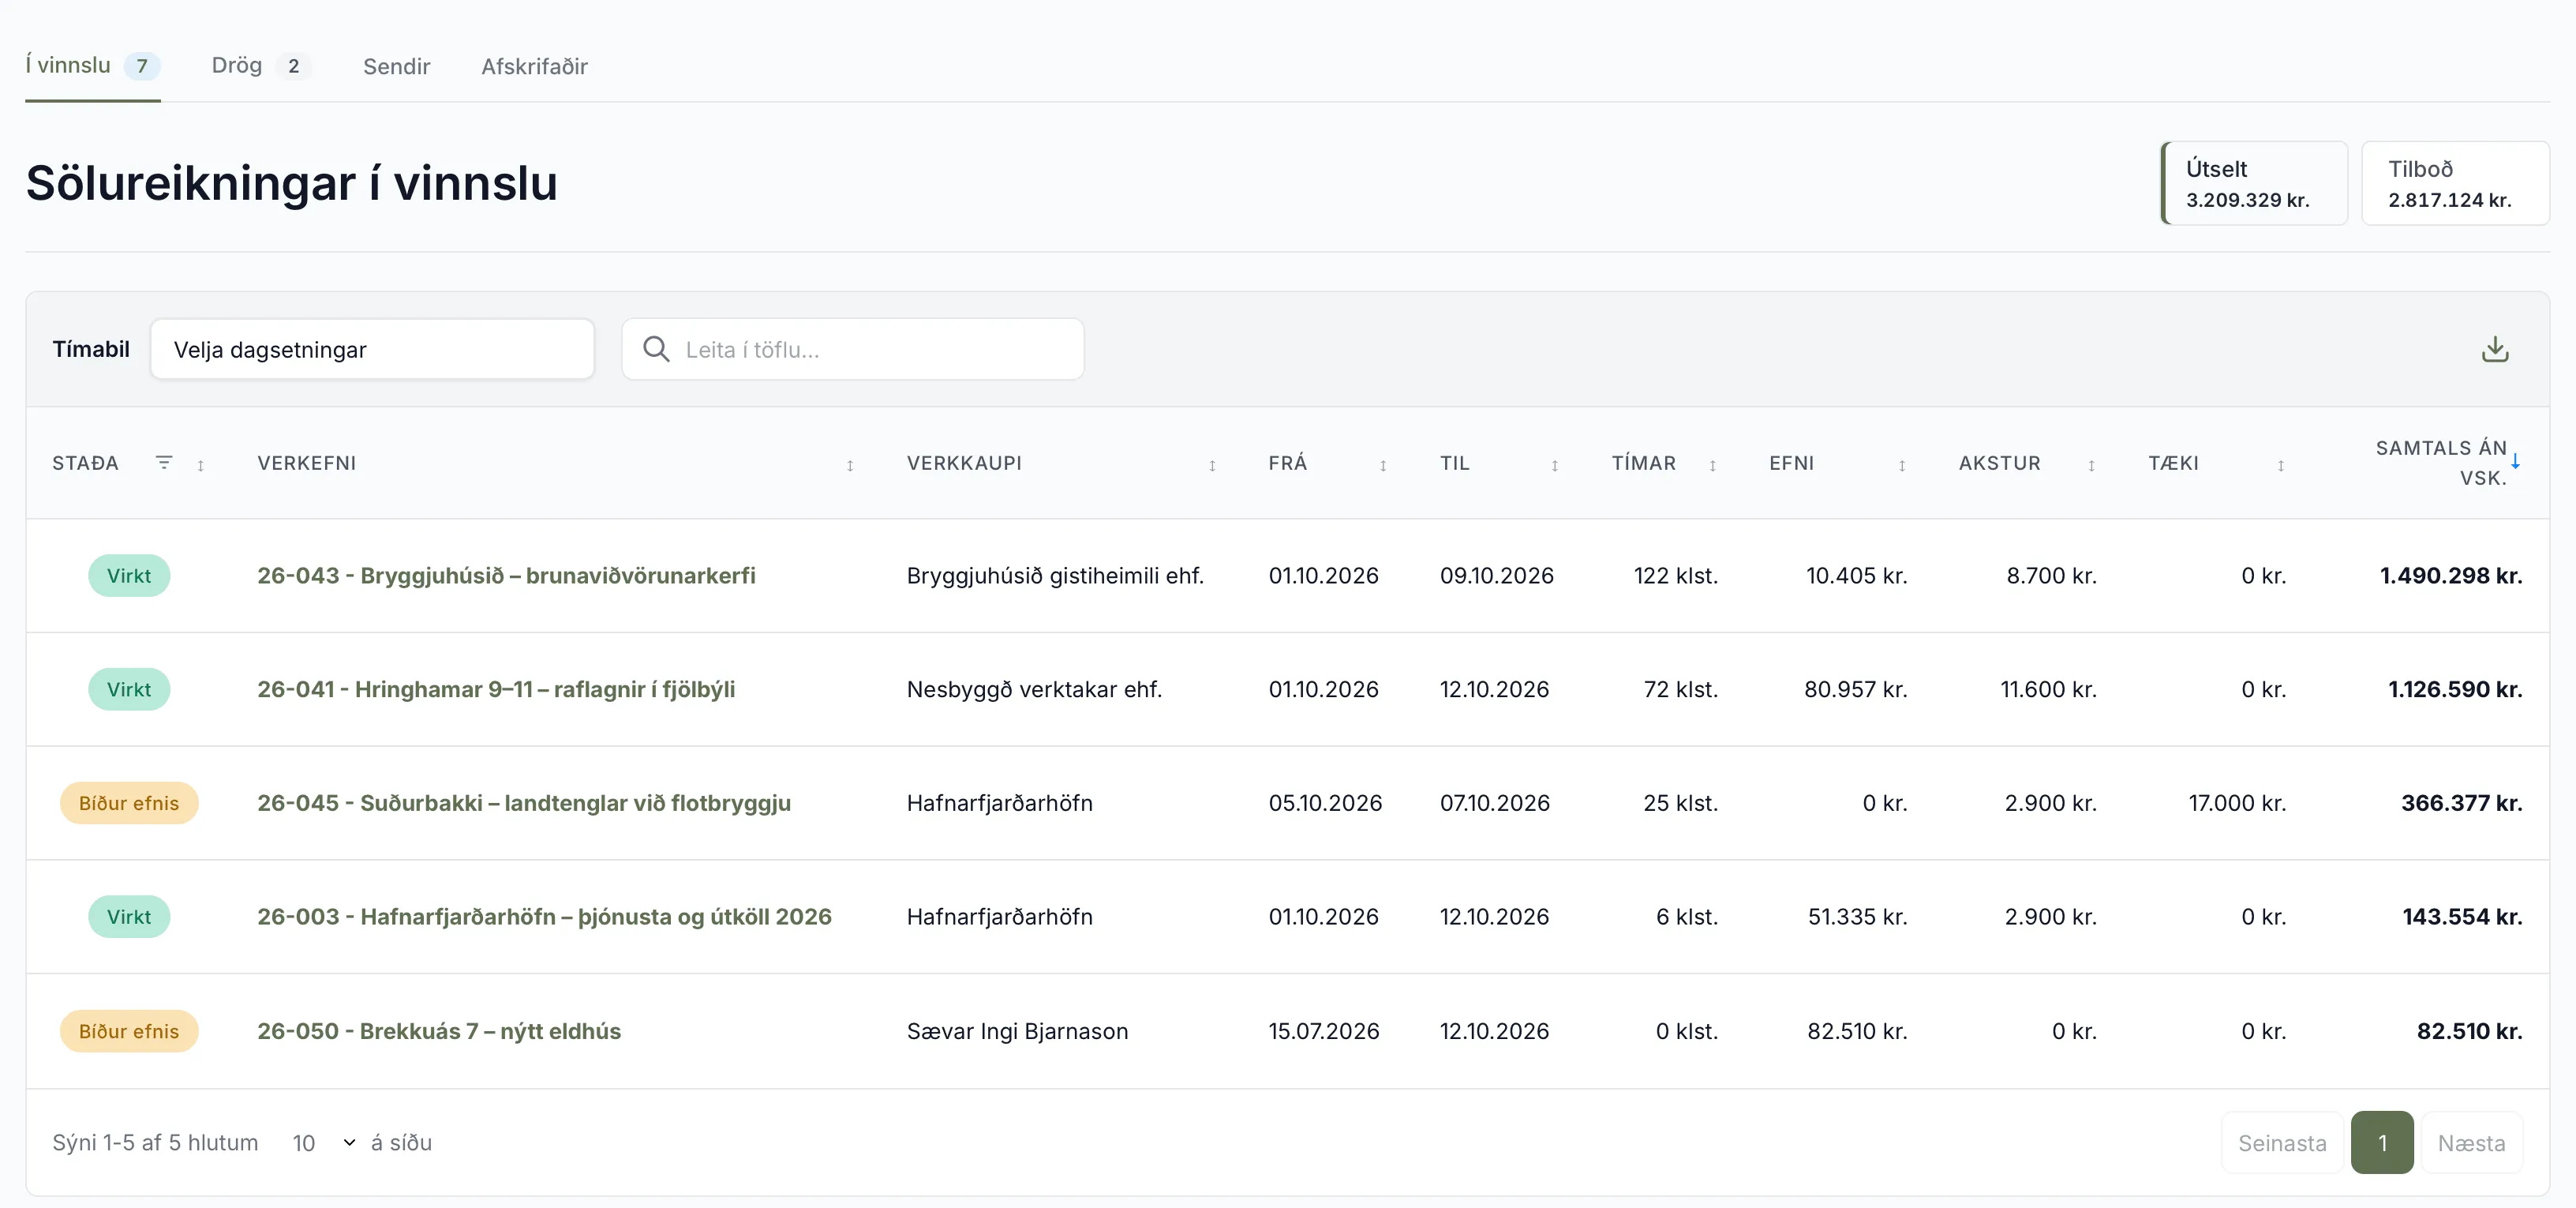Click client Sævar Ingi Bjarnason
The image size is (2576, 1208).
tap(1017, 1030)
